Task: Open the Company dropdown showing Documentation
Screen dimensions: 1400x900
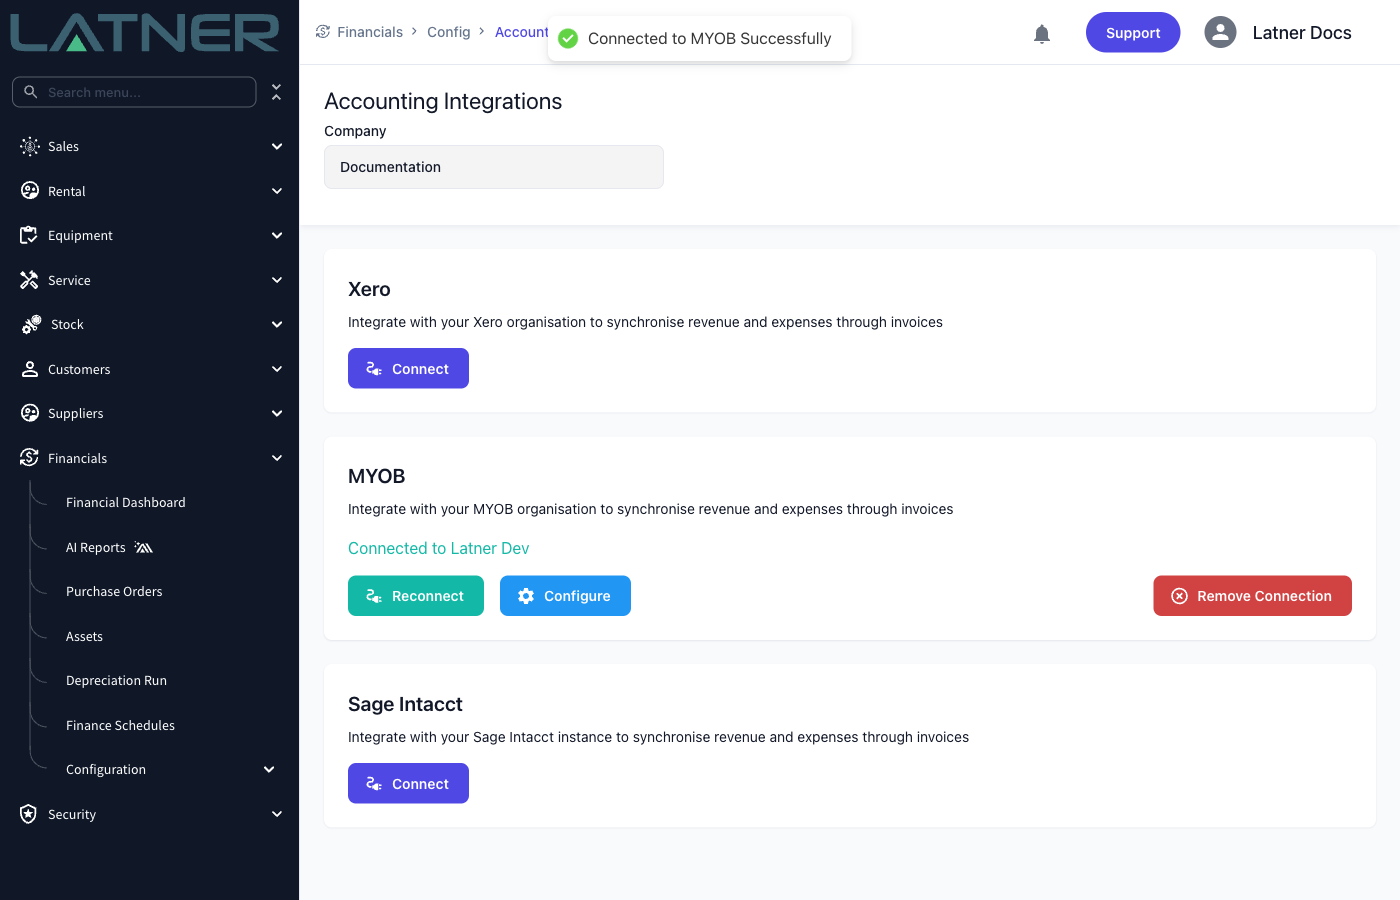Action: click(x=494, y=167)
